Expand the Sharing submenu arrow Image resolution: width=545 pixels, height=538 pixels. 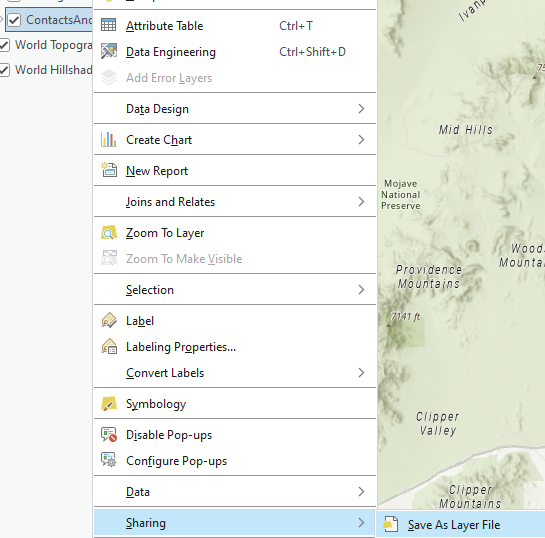361,523
